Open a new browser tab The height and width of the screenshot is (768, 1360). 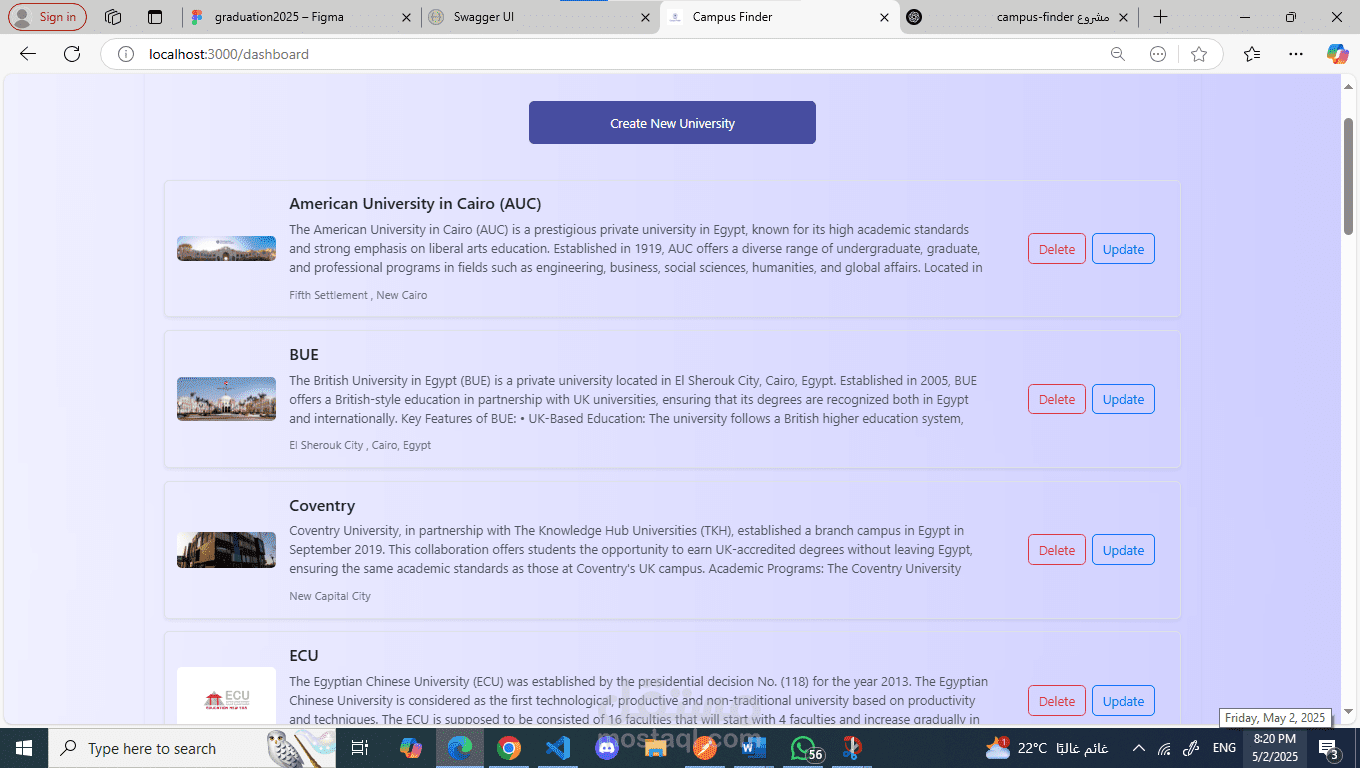[1160, 17]
